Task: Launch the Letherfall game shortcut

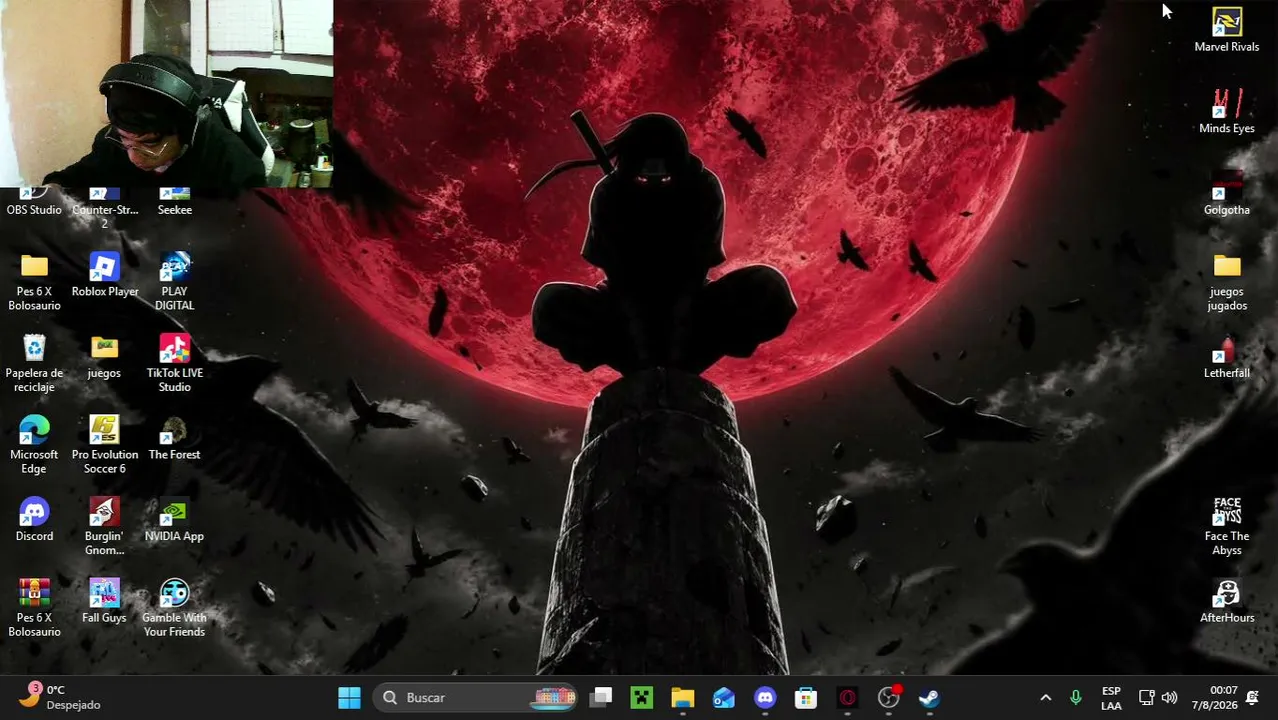Action: point(1227,357)
